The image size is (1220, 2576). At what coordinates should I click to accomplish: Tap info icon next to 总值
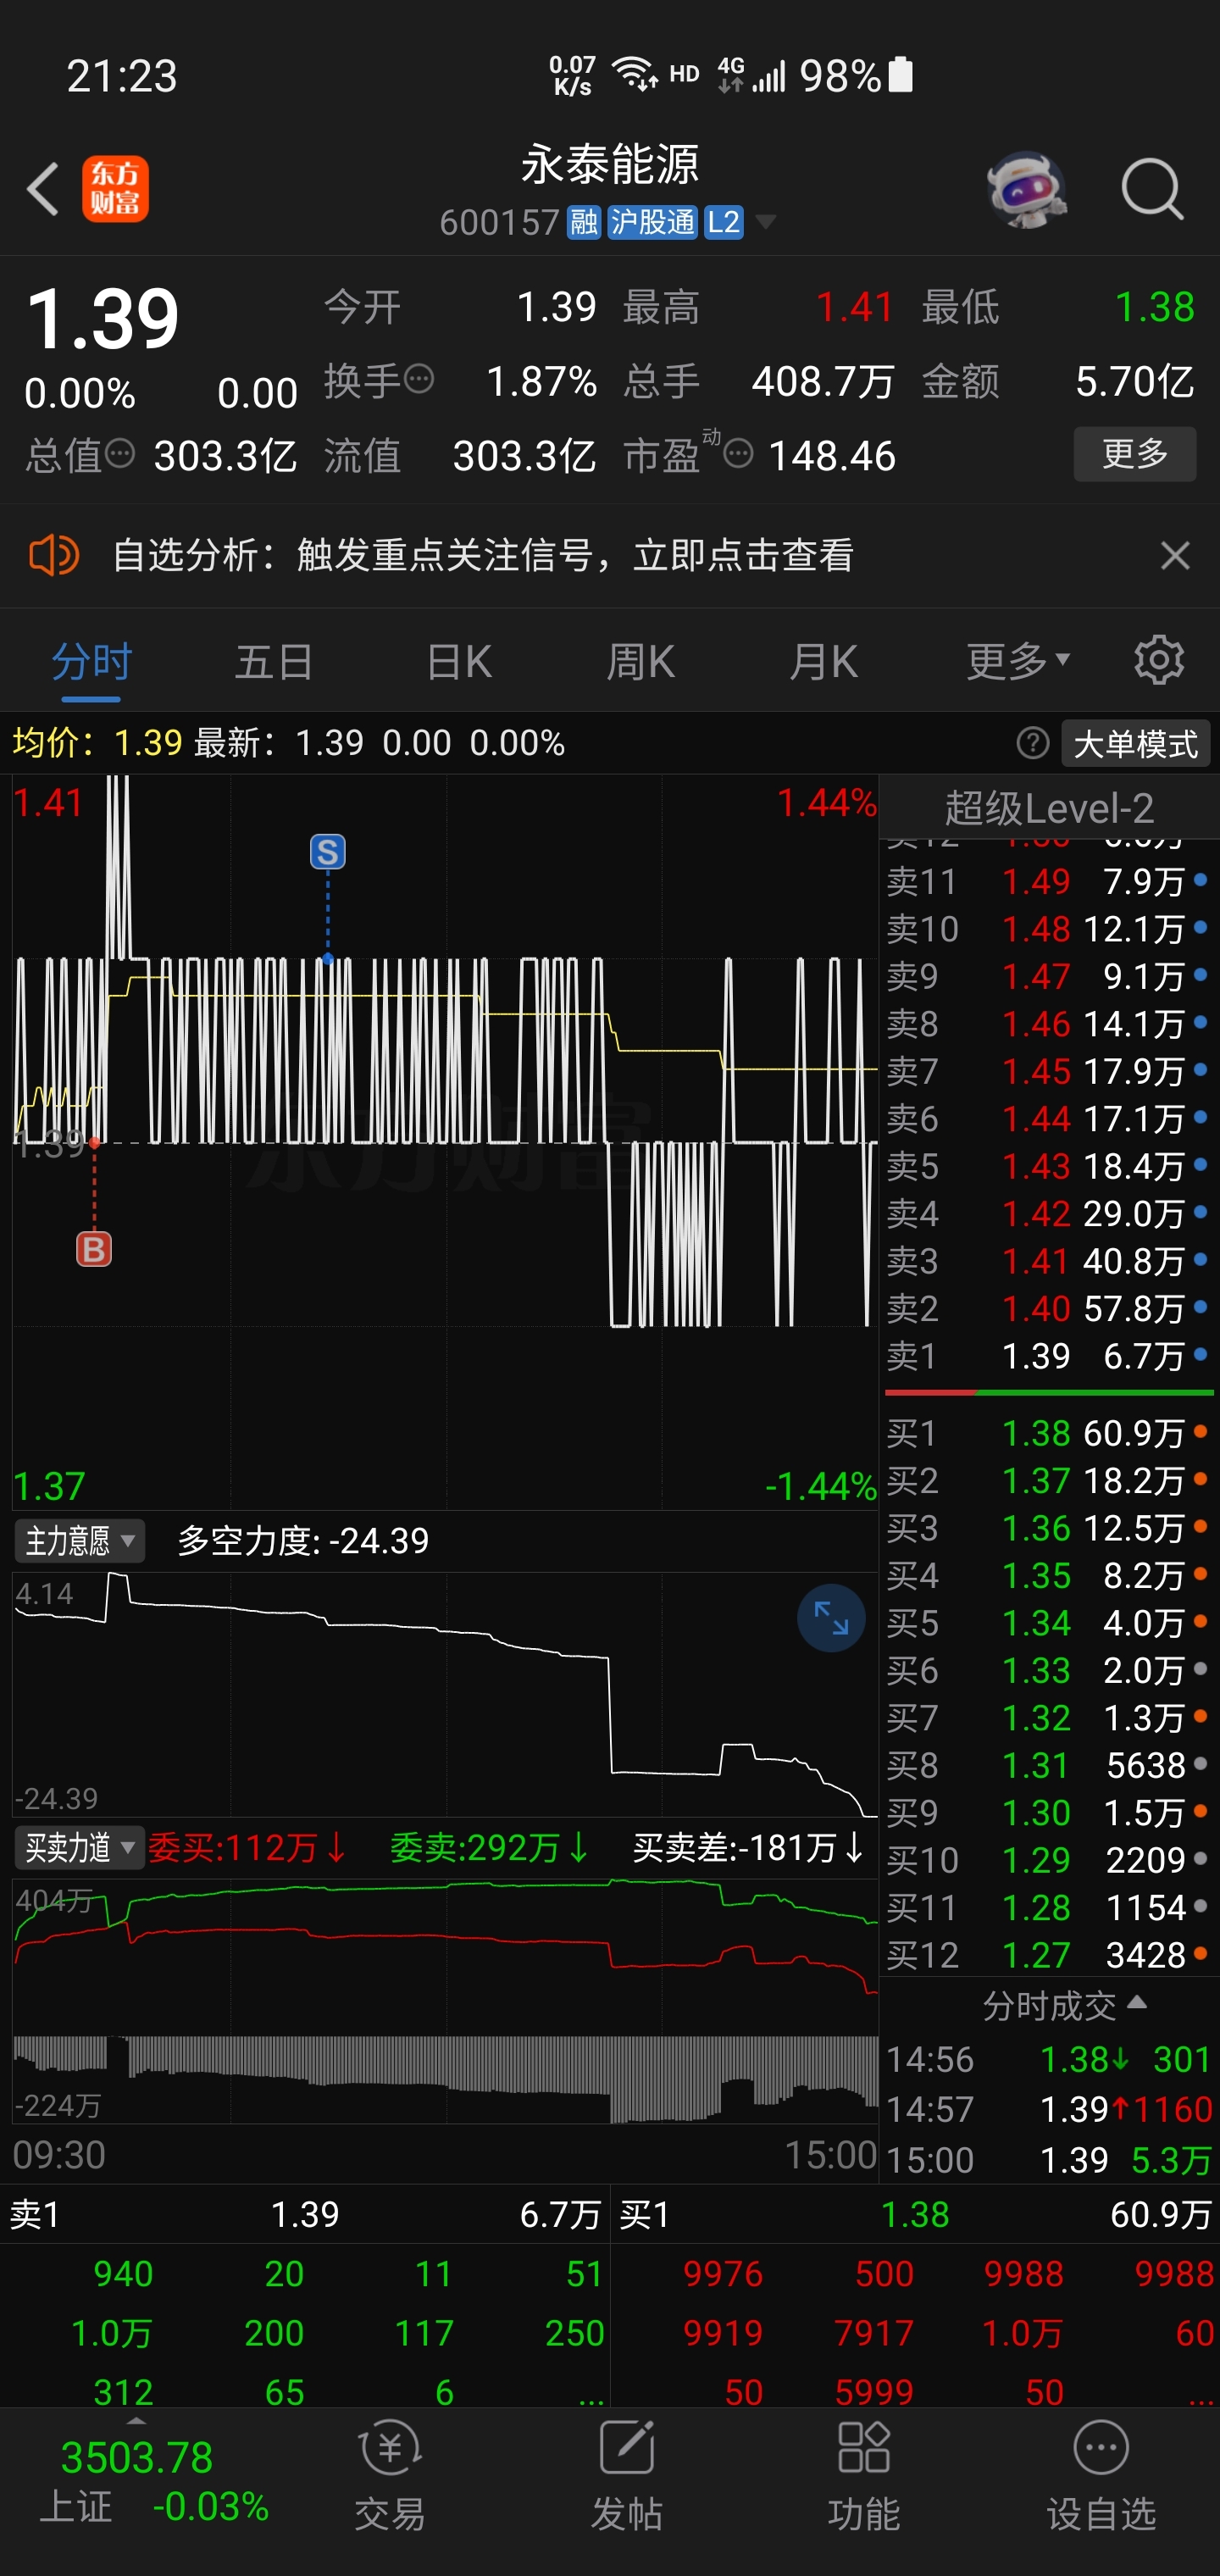click(120, 454)
